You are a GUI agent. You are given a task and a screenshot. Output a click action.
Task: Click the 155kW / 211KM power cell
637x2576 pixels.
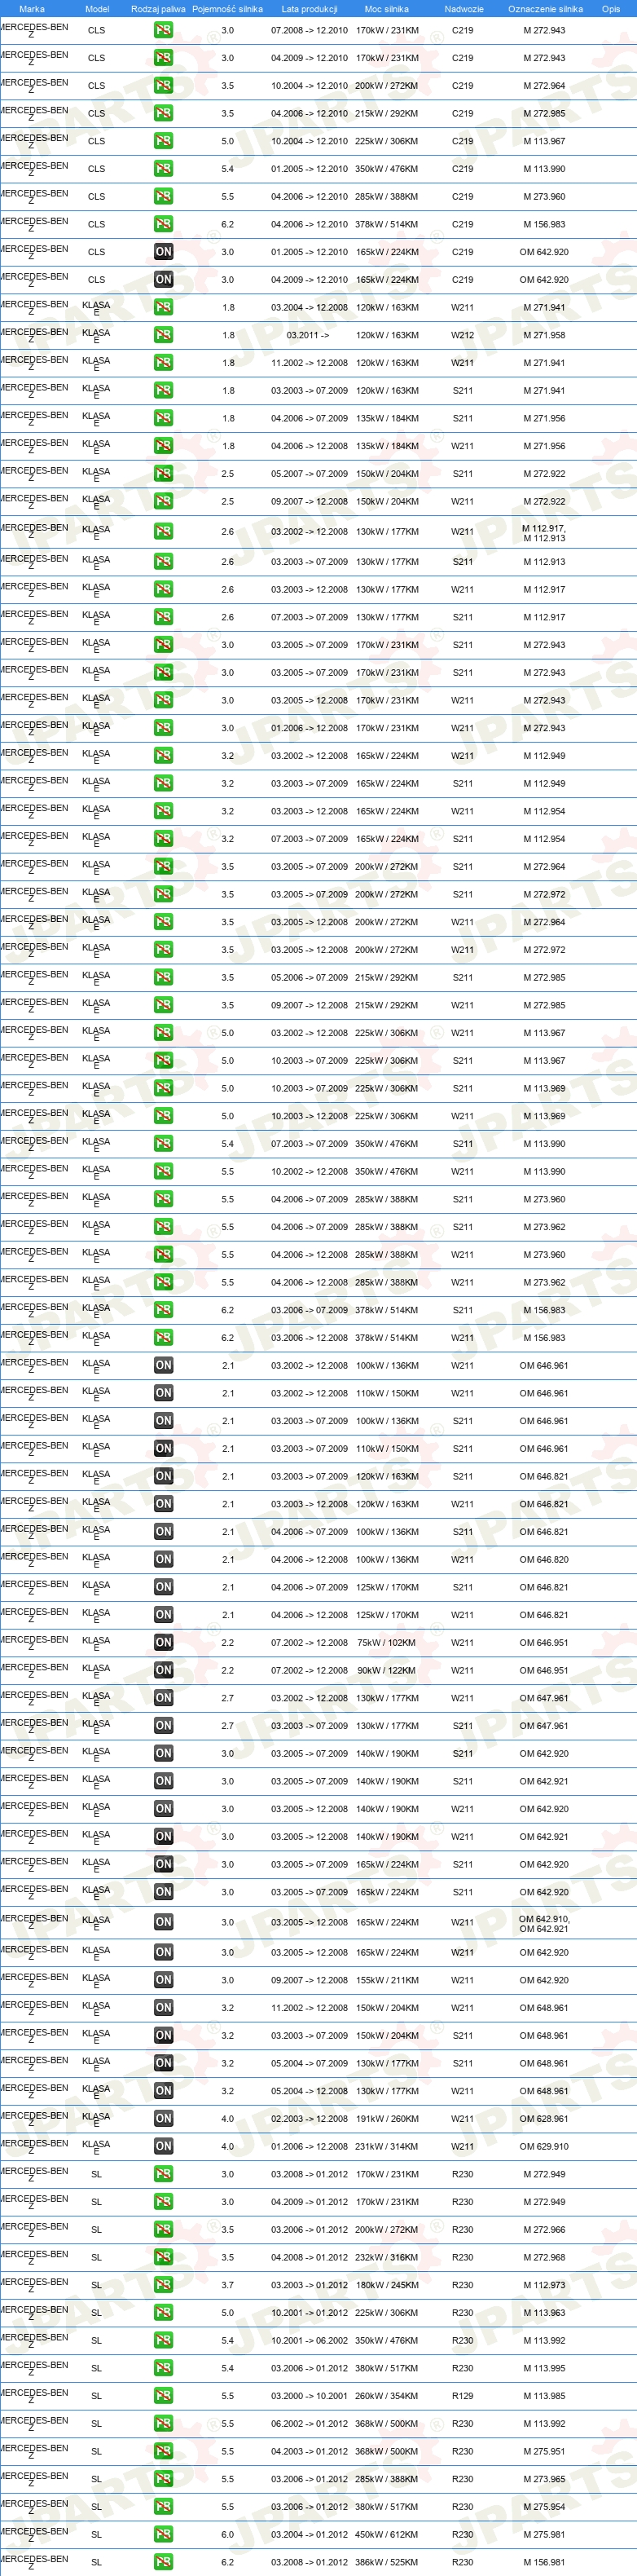(387, 1981)
